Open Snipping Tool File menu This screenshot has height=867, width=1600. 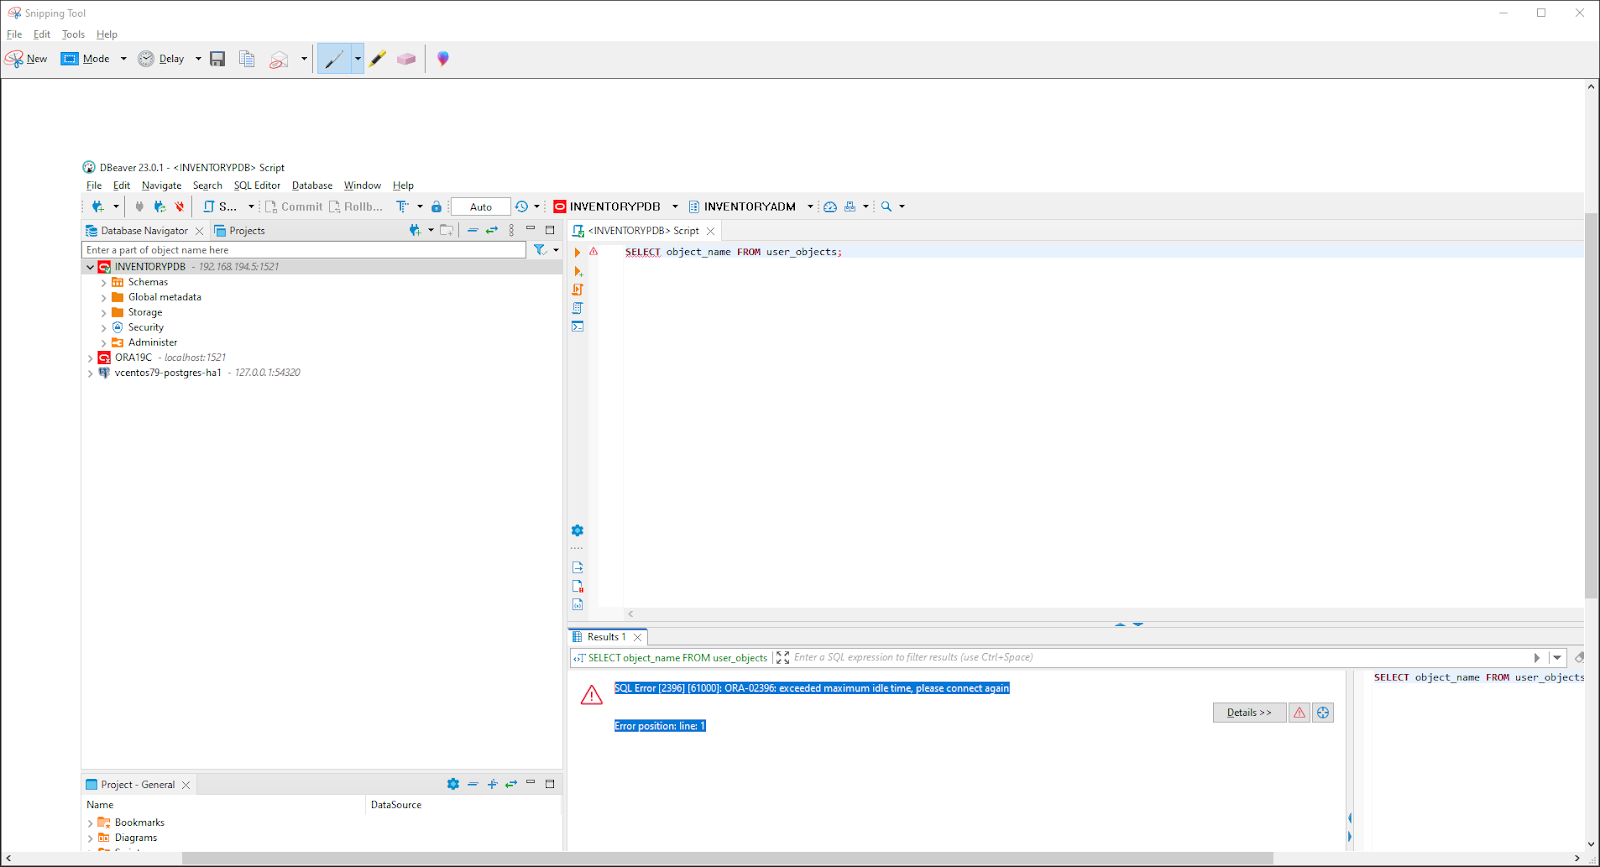click(14, 34)
